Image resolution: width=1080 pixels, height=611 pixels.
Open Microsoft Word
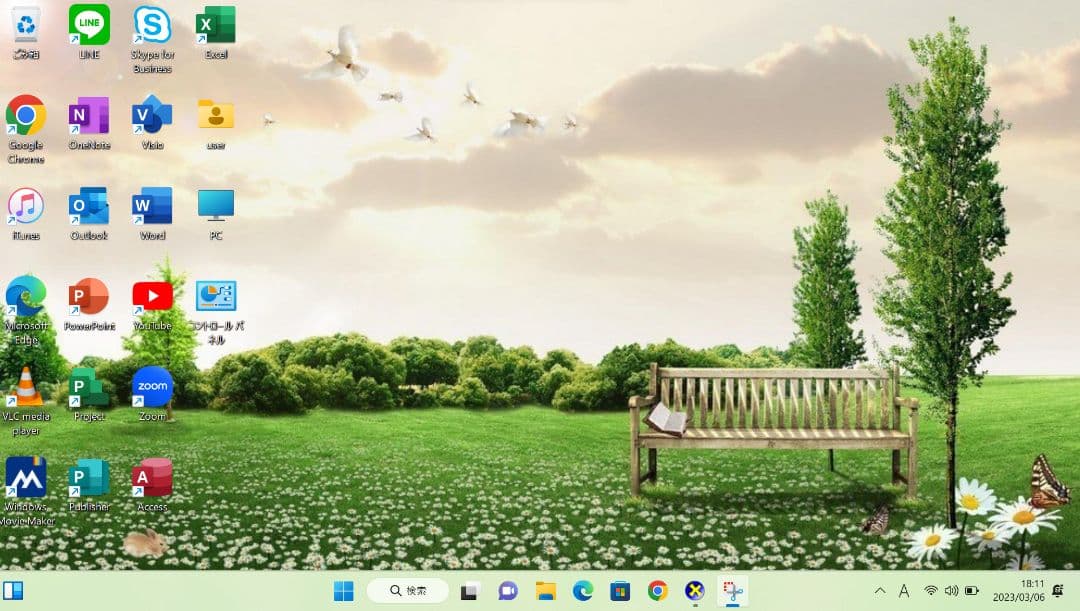pyautogui.click(x=151, y=203)
